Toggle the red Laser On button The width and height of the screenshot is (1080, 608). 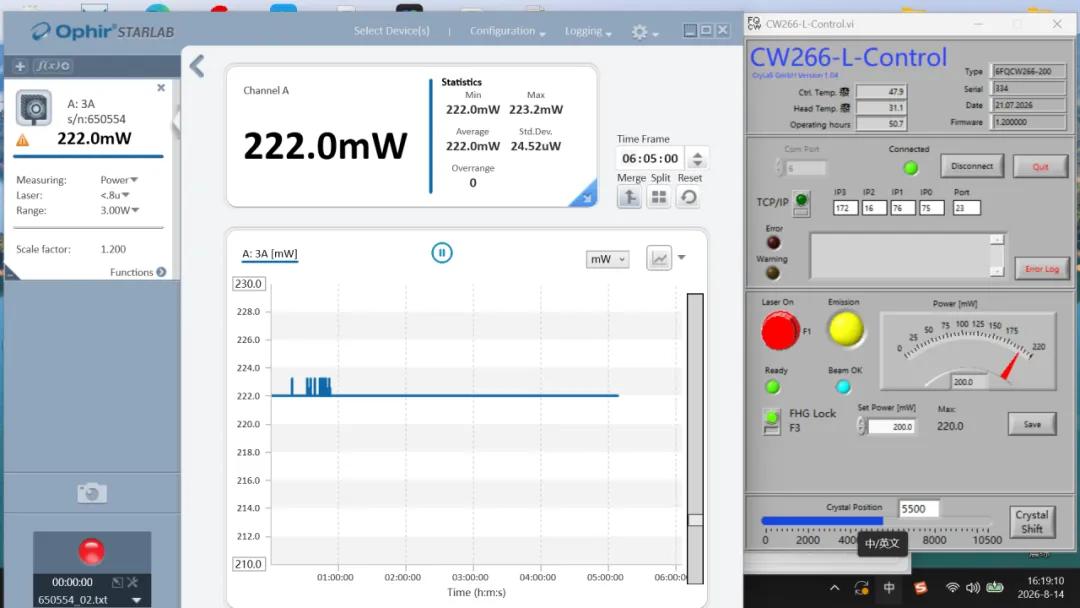780,331
